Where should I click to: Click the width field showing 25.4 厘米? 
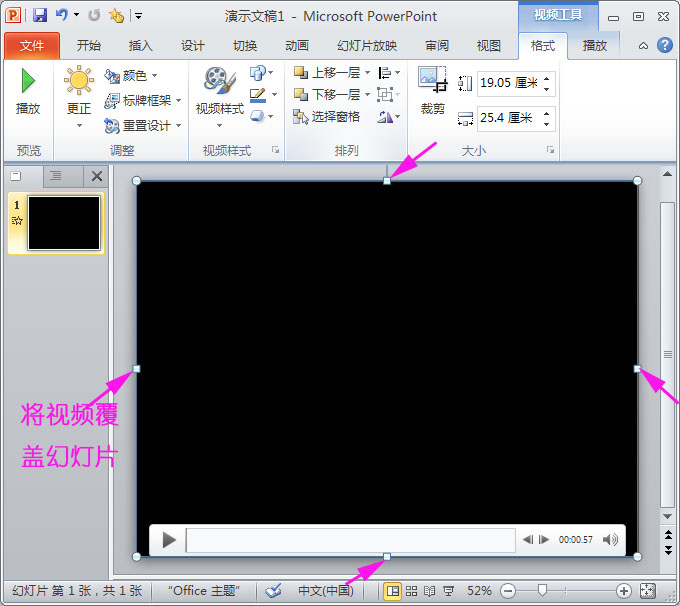(510, 118)
